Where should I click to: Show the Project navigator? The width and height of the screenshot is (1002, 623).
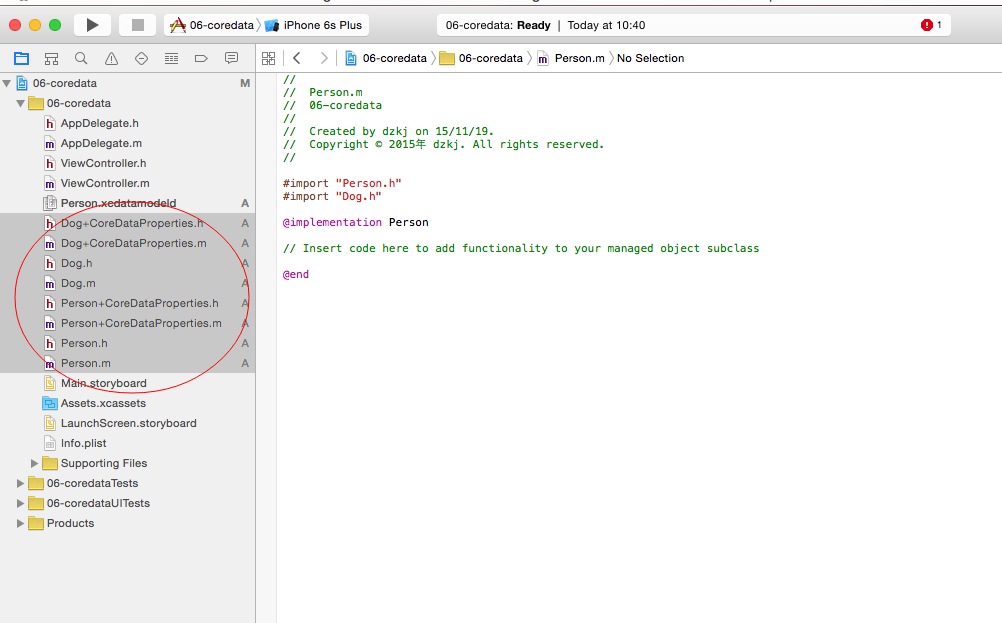[21, 59]
